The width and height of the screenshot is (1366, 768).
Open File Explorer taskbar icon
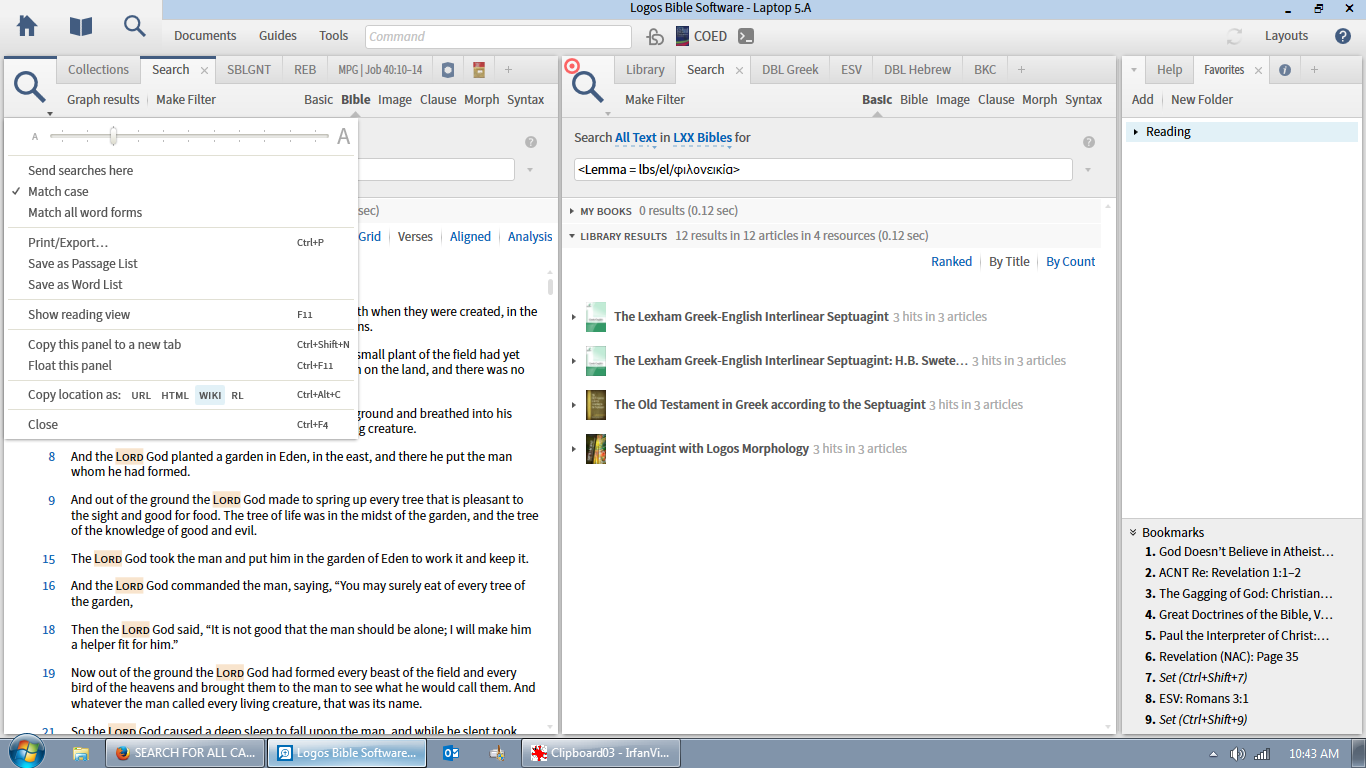(x=81, y=753)
